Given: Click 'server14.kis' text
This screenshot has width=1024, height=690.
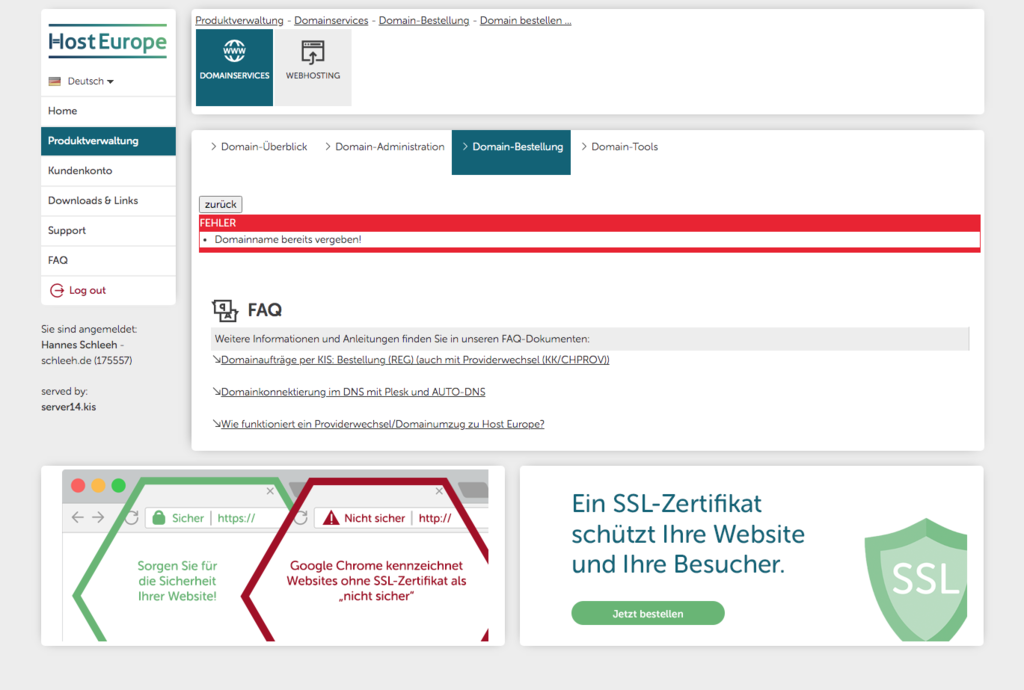Looking at the screenshot, I should 69,407.
